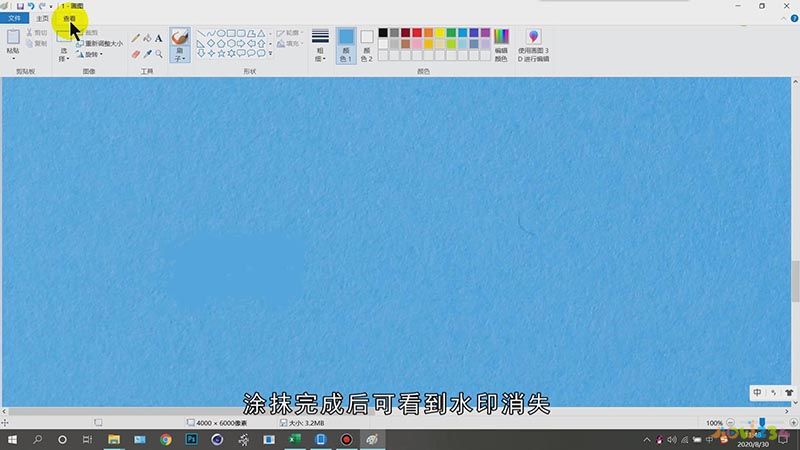Open the Edit colors dialog
800x450 pixels.
tap(501, 45)
